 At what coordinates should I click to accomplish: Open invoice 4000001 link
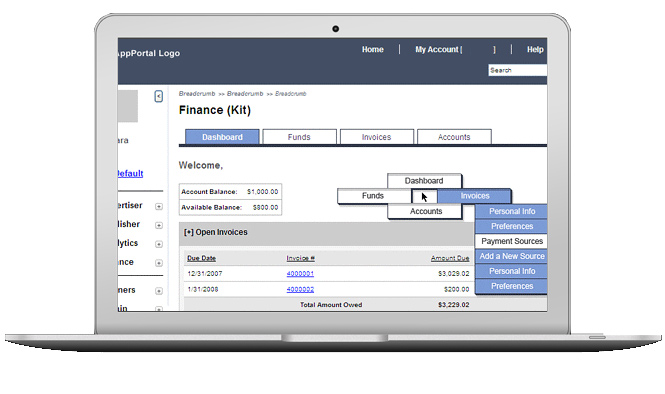click(300, 274)
